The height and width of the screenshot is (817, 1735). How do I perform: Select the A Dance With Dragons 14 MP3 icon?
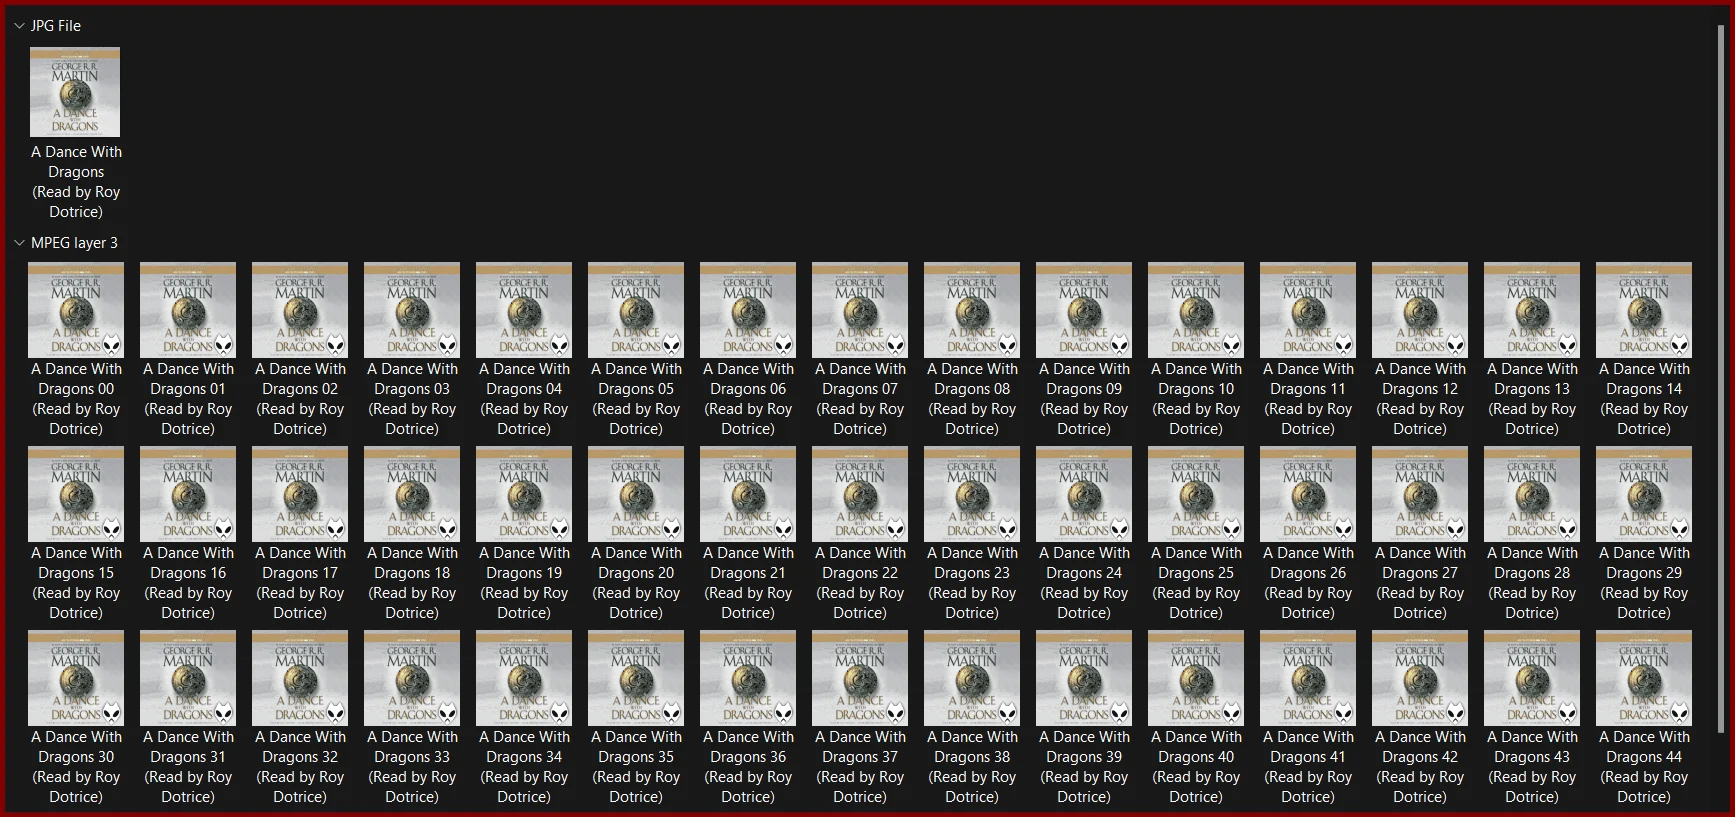pos(1644,310)
